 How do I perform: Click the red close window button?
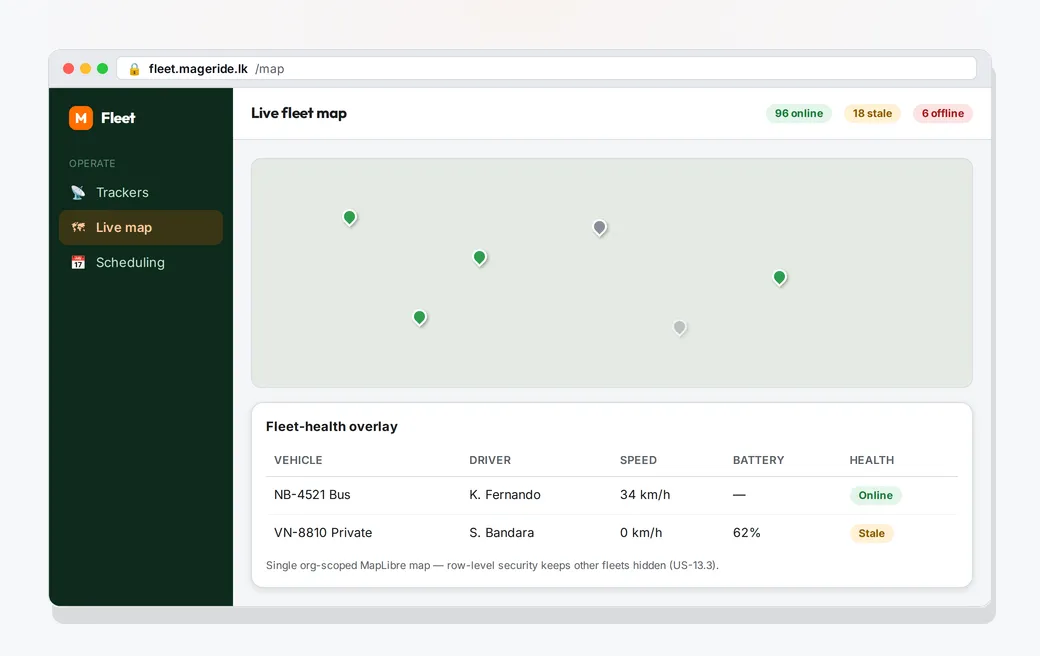(x=68, y=68)
